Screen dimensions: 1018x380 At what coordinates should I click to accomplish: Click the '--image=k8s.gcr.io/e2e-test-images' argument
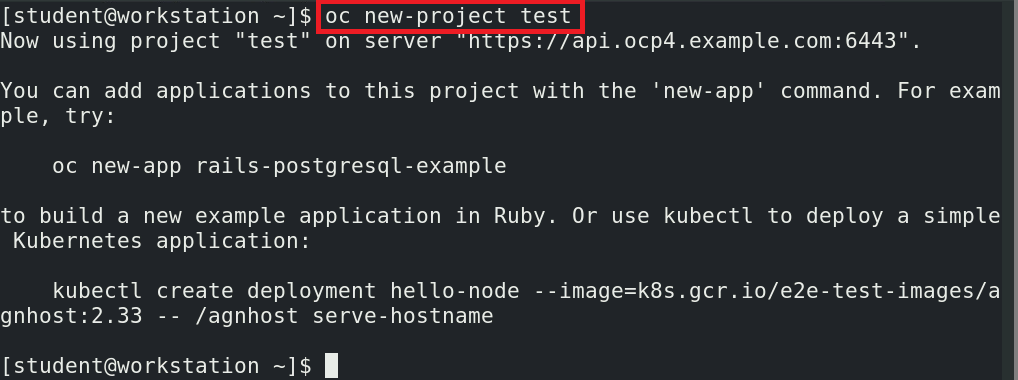(x=753, y=291)
